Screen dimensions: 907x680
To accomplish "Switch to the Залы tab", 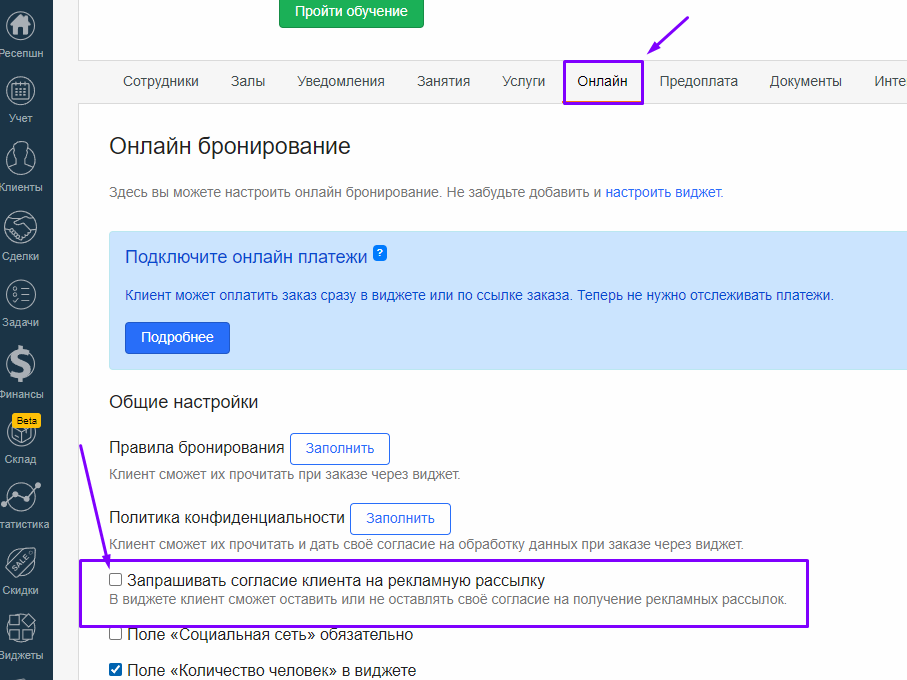I will coord(248,82).
